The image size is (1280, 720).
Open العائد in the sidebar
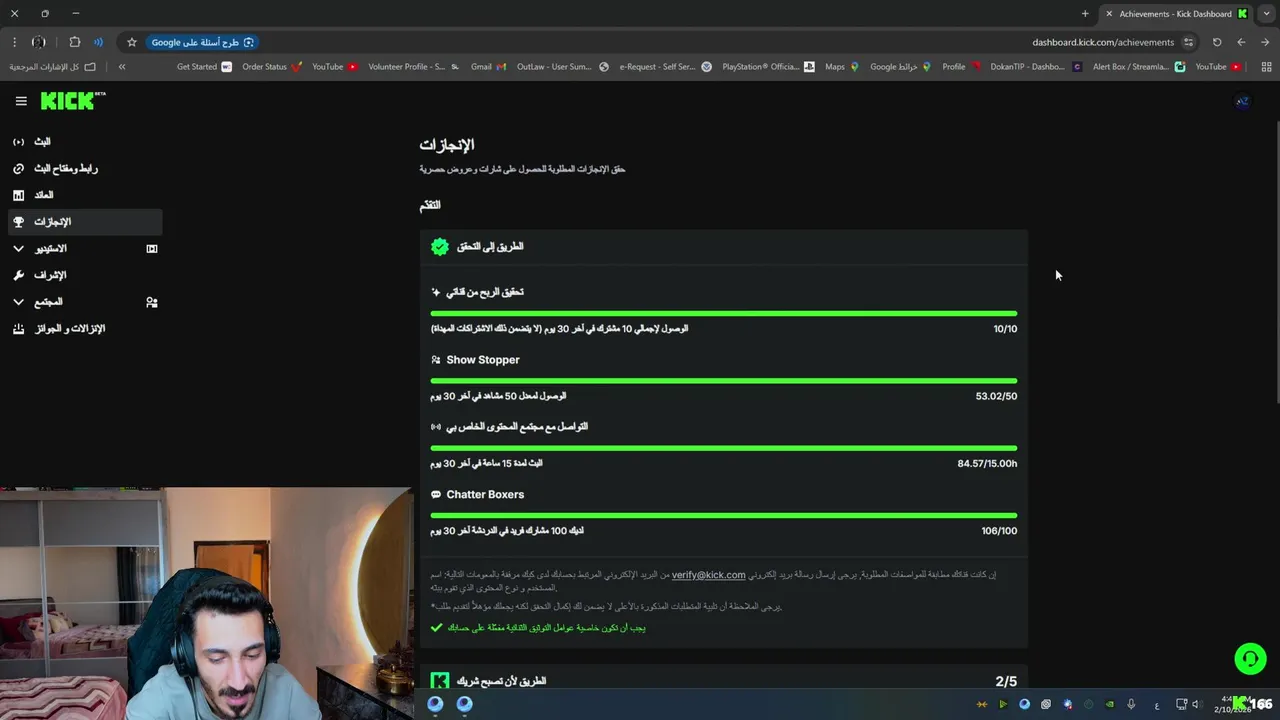pyautogui.click(x=85, y=195)
